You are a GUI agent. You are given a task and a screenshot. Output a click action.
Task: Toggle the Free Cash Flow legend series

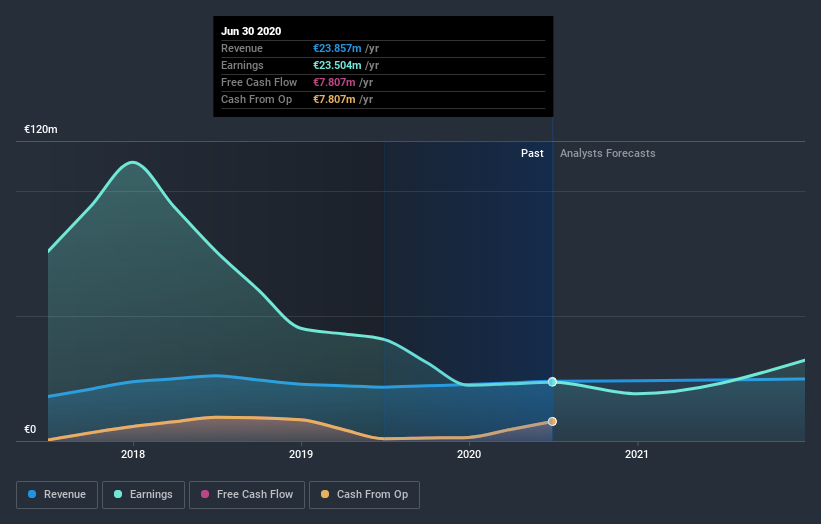point(247,495)
